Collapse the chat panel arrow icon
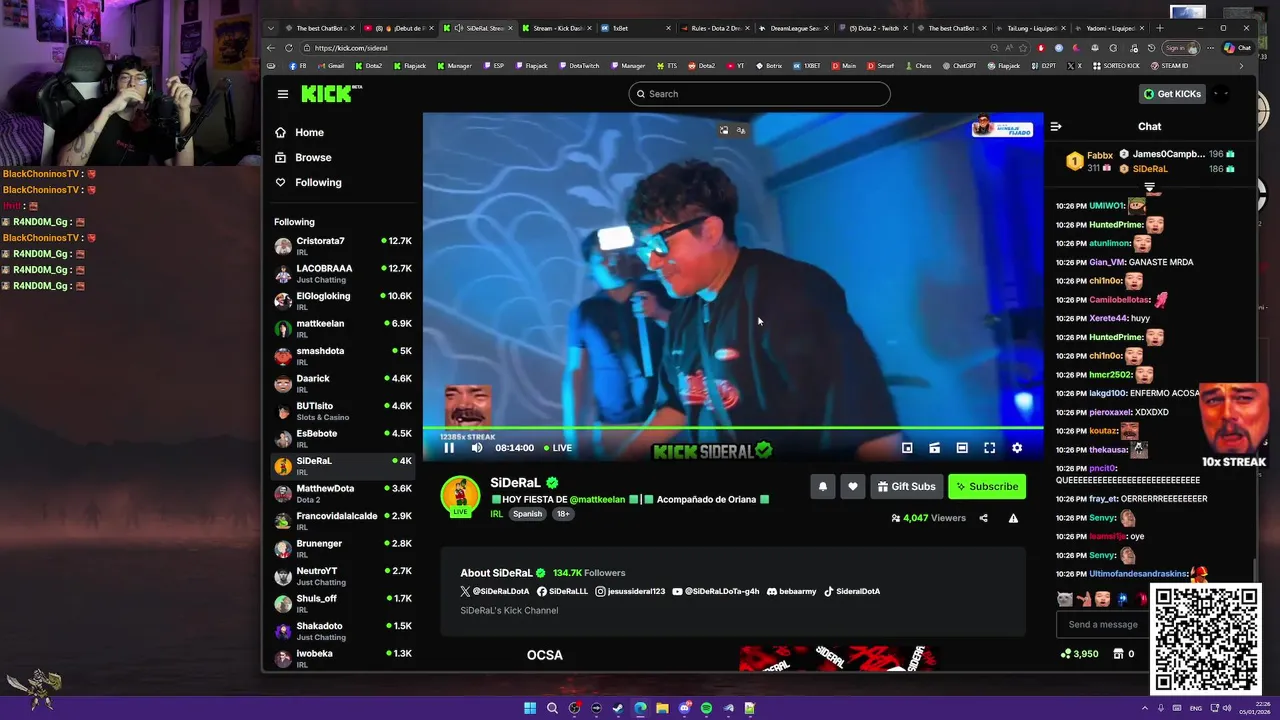Screen dimensions: 1280x720 tap(1055, 127)
